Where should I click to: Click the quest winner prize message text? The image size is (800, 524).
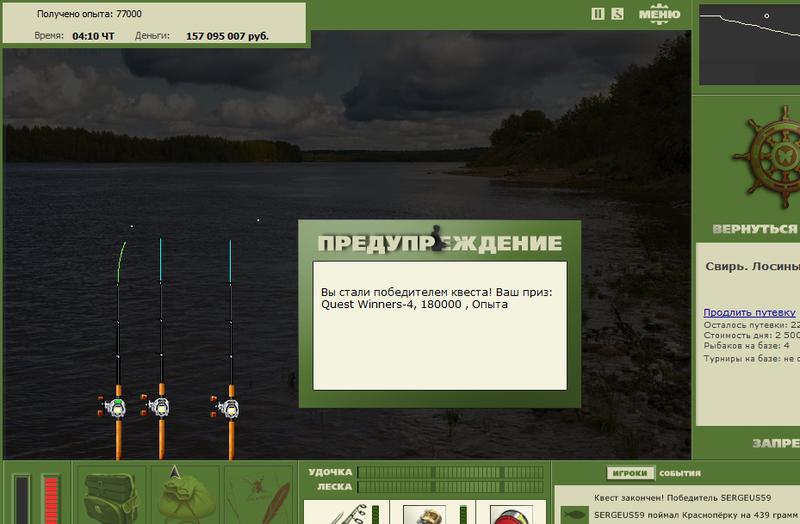coord(437,298)
